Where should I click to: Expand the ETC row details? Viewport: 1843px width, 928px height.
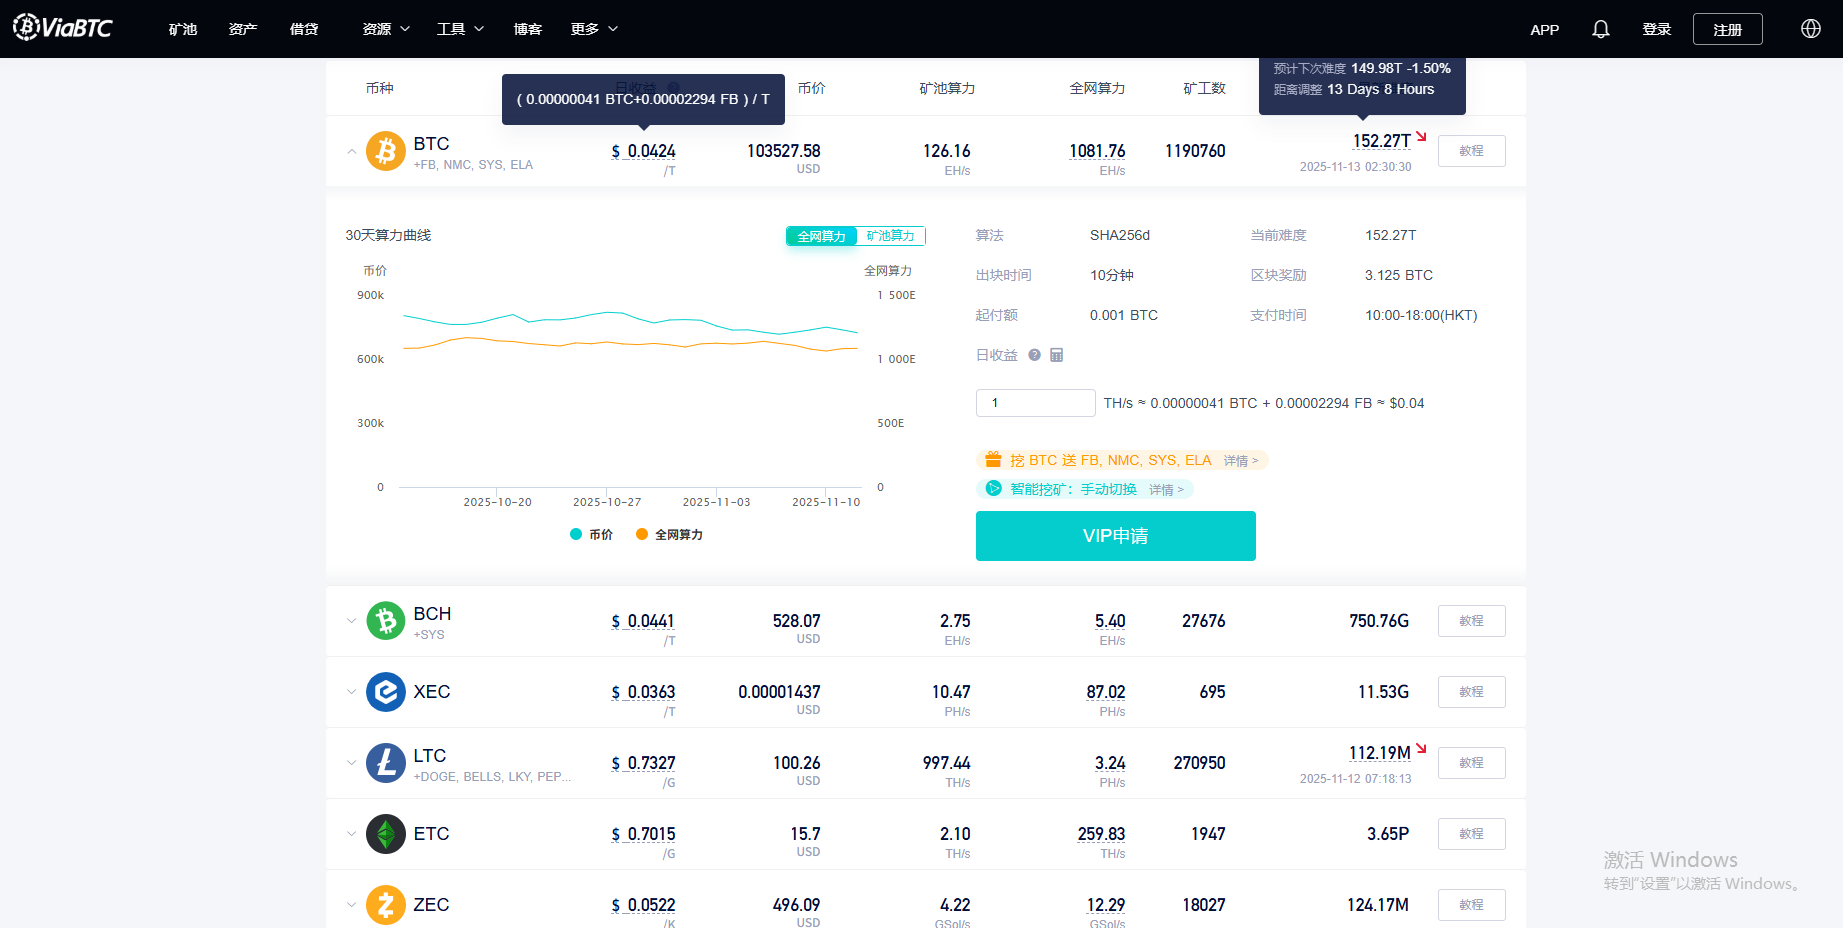351,834
